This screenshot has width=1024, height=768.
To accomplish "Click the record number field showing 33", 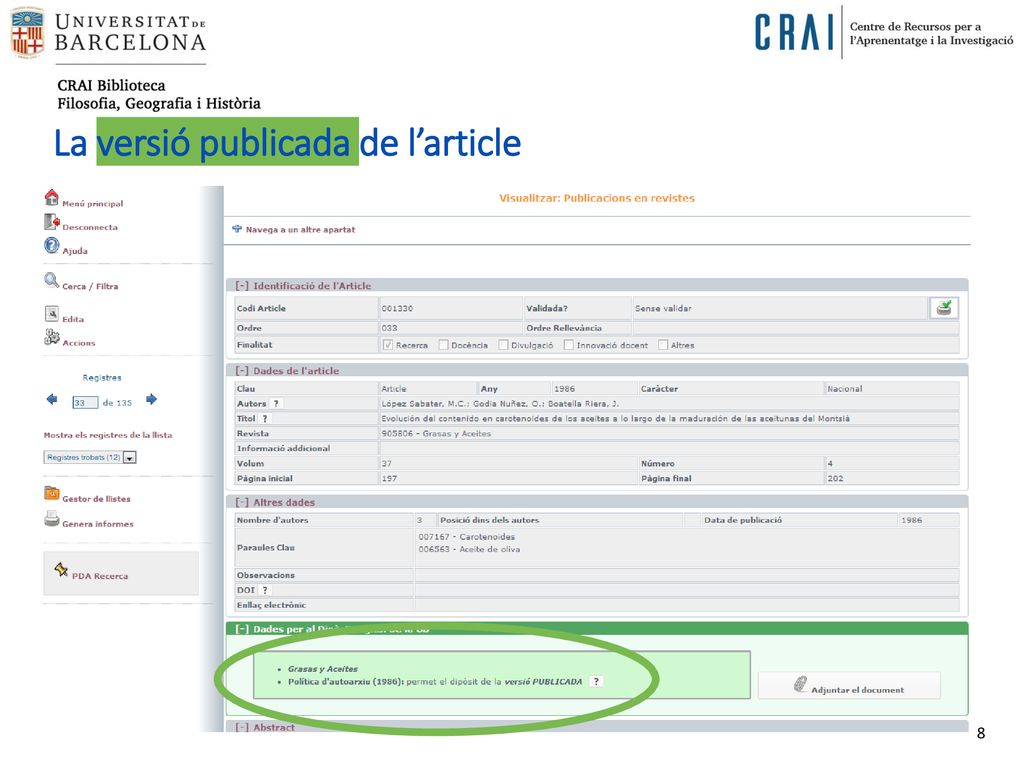I will click(x=85, y=403).
